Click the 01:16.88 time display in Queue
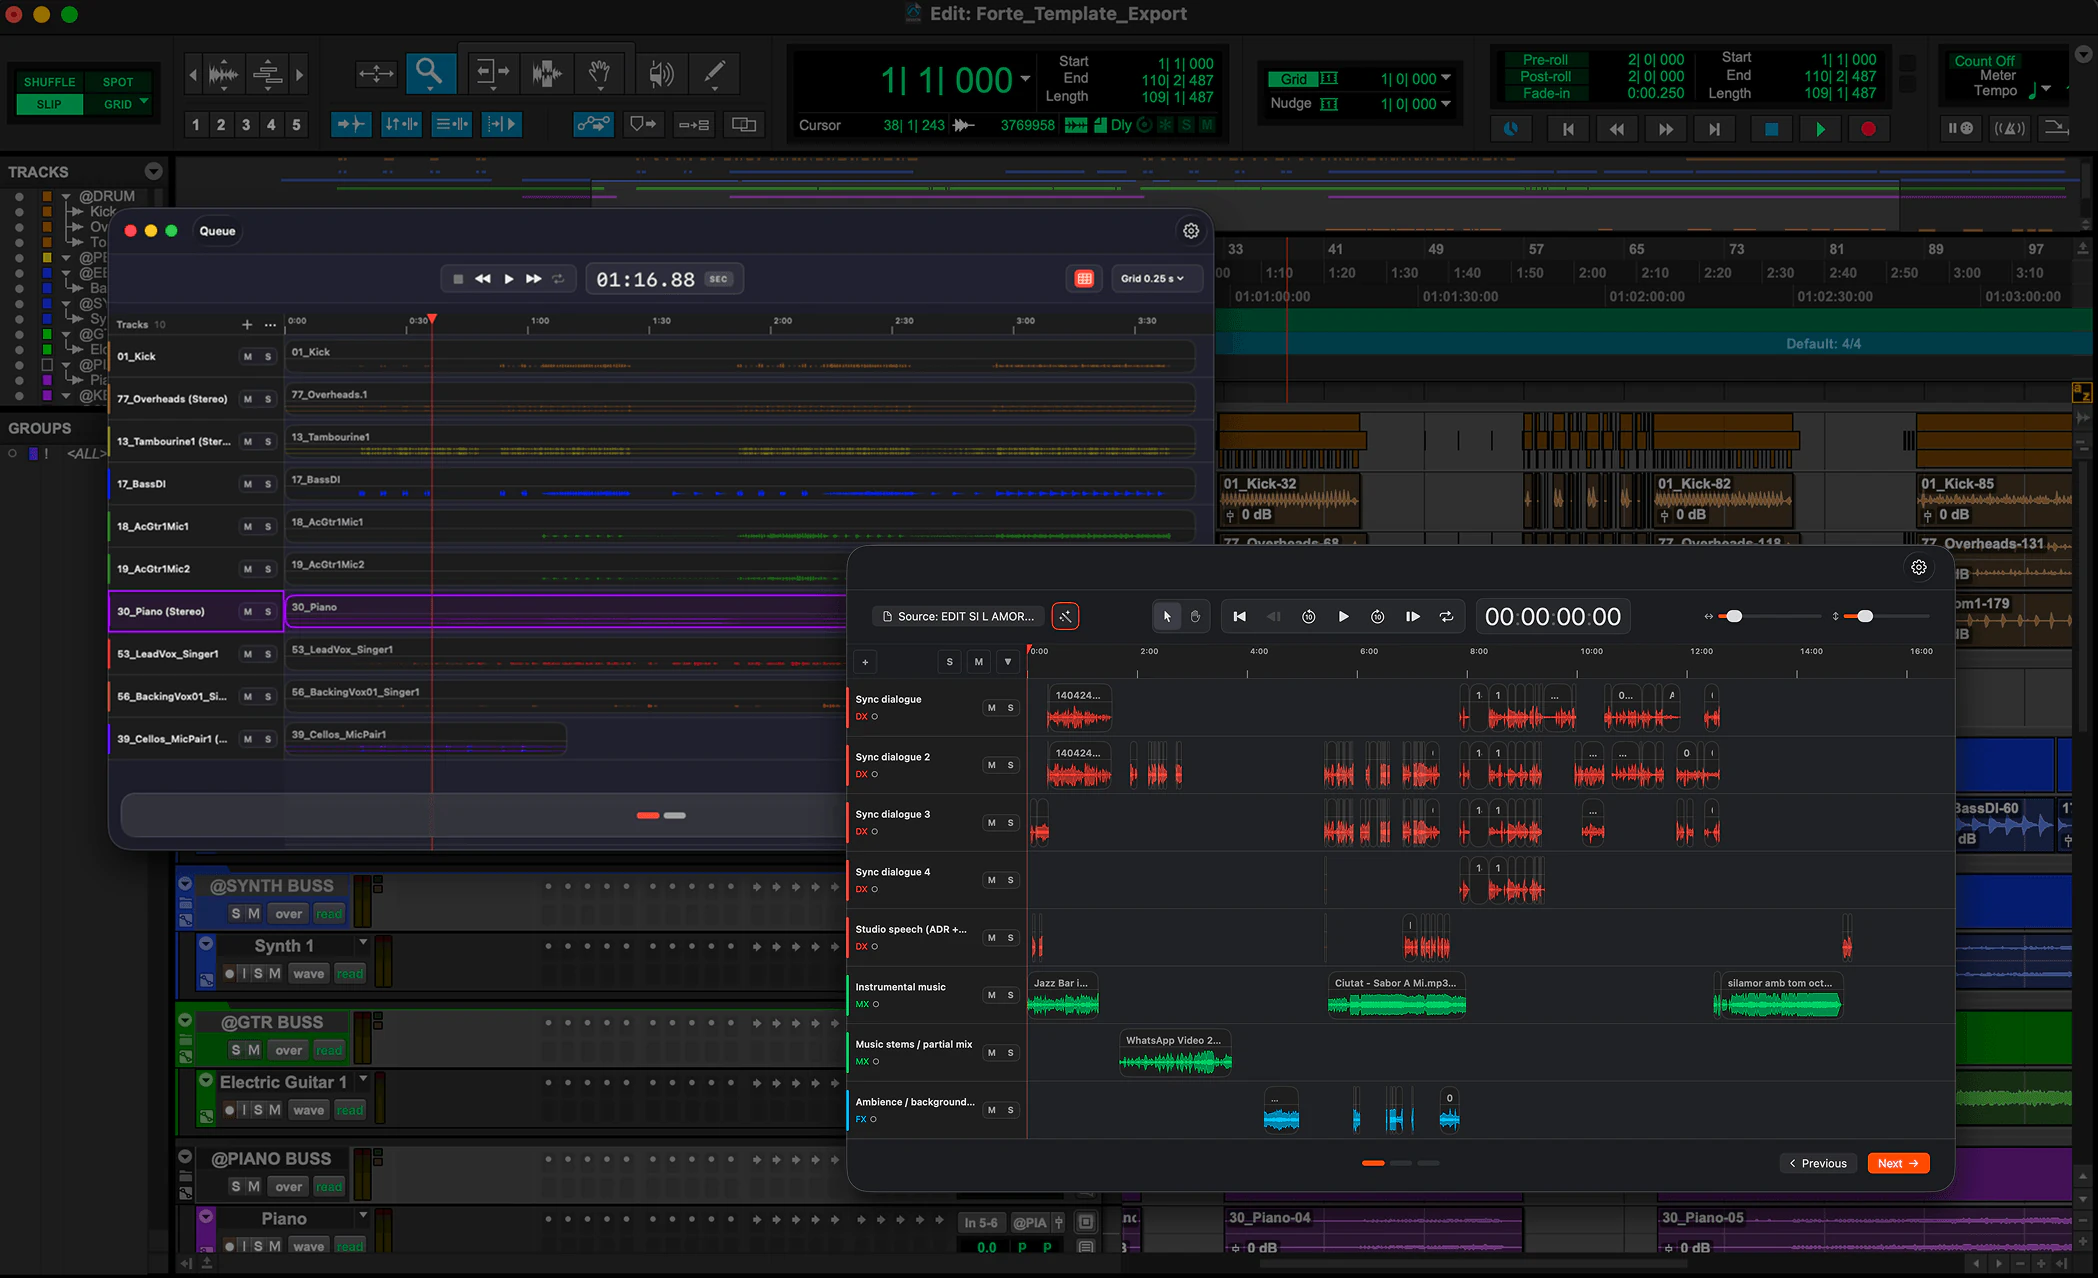This screenshot has width=2098, height=1278. 665,279
